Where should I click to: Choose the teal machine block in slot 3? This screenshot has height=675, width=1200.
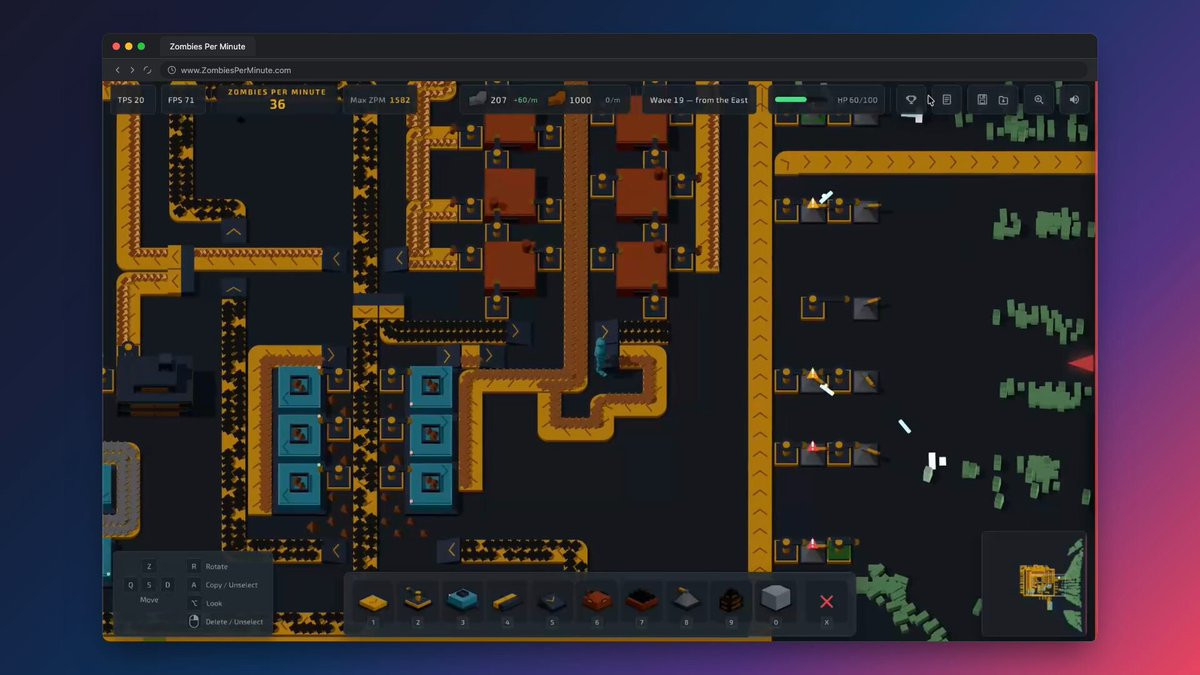pyautogui.click(x=463, y=601)
